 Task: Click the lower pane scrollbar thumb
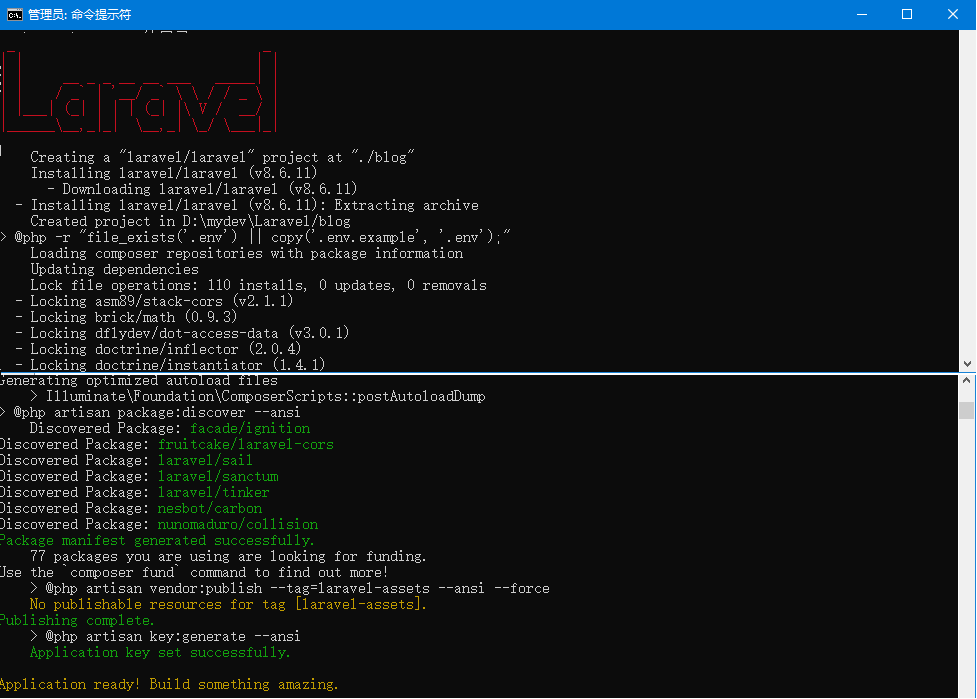[966, 410]
